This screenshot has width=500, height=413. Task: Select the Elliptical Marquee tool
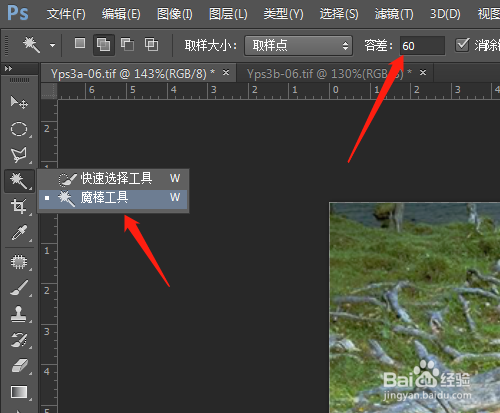point(19,129)
